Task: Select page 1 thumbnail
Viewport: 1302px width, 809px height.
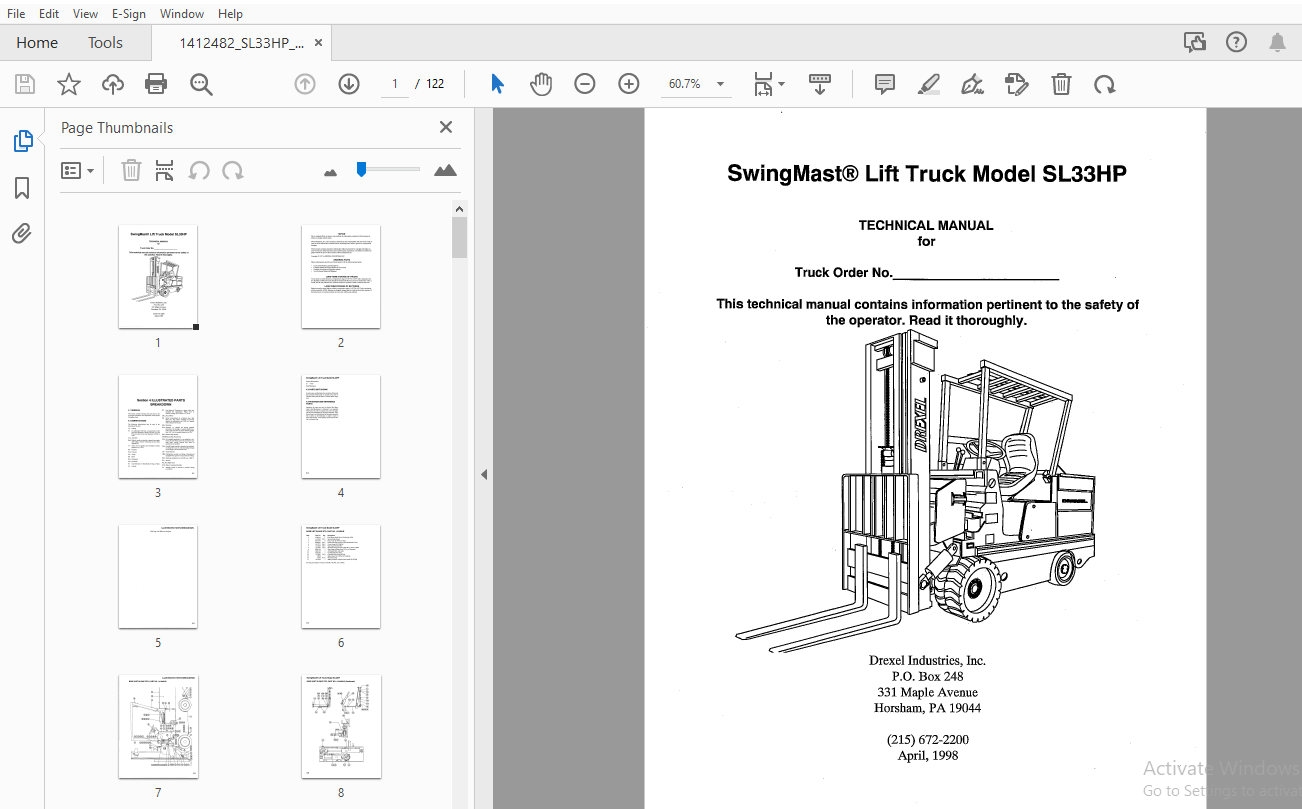Action: [158, 277]
